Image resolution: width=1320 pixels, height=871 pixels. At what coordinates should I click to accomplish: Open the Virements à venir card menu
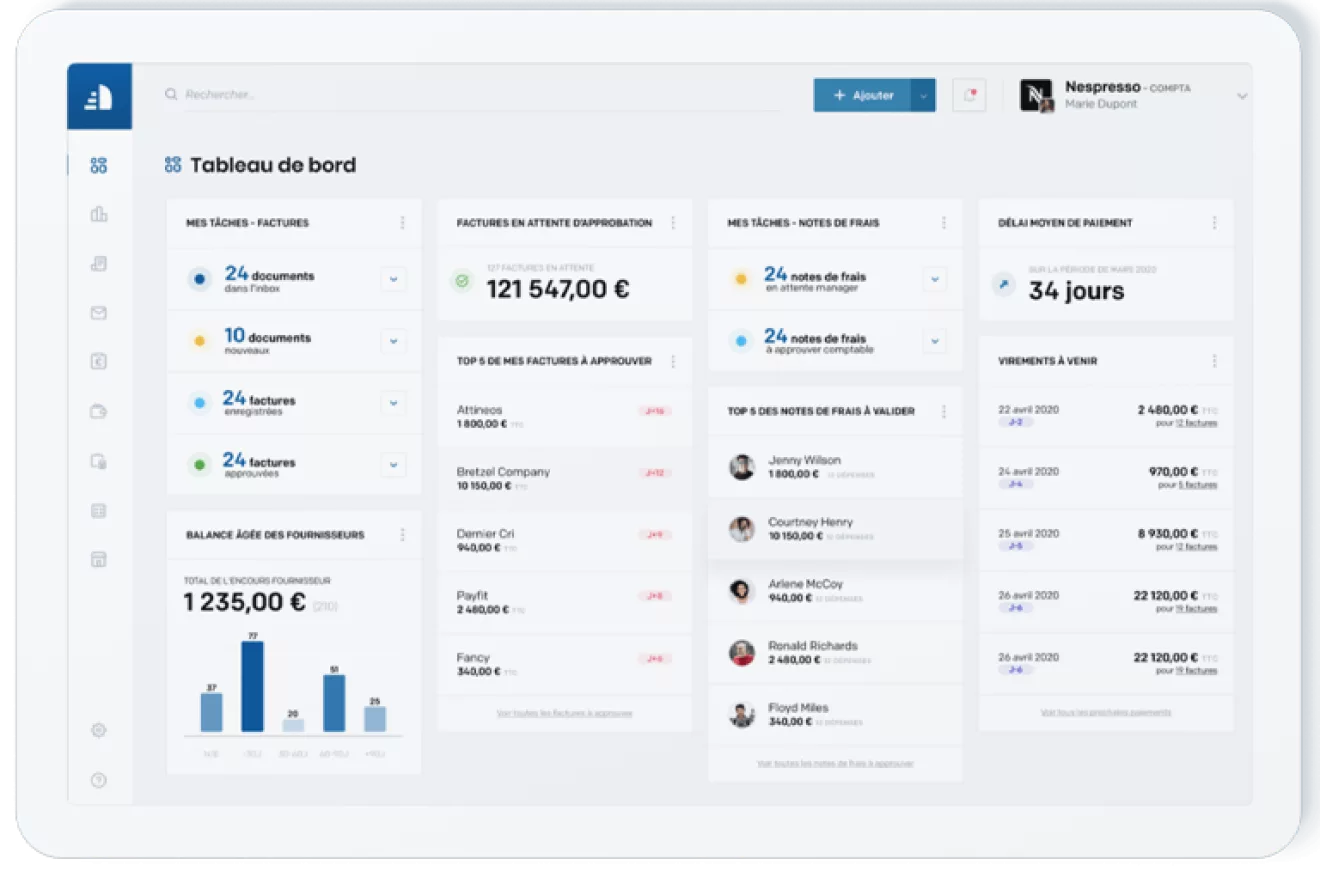pyautogui.click(x=1215, y=361)
